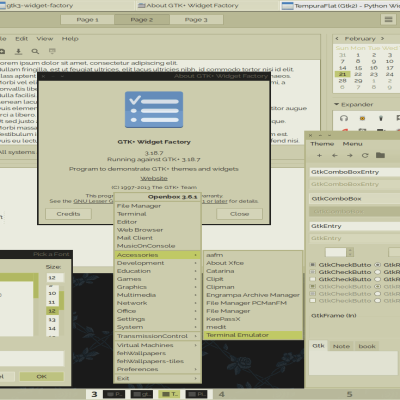Choose Web Browser from Openbox menu

[157, 230]
